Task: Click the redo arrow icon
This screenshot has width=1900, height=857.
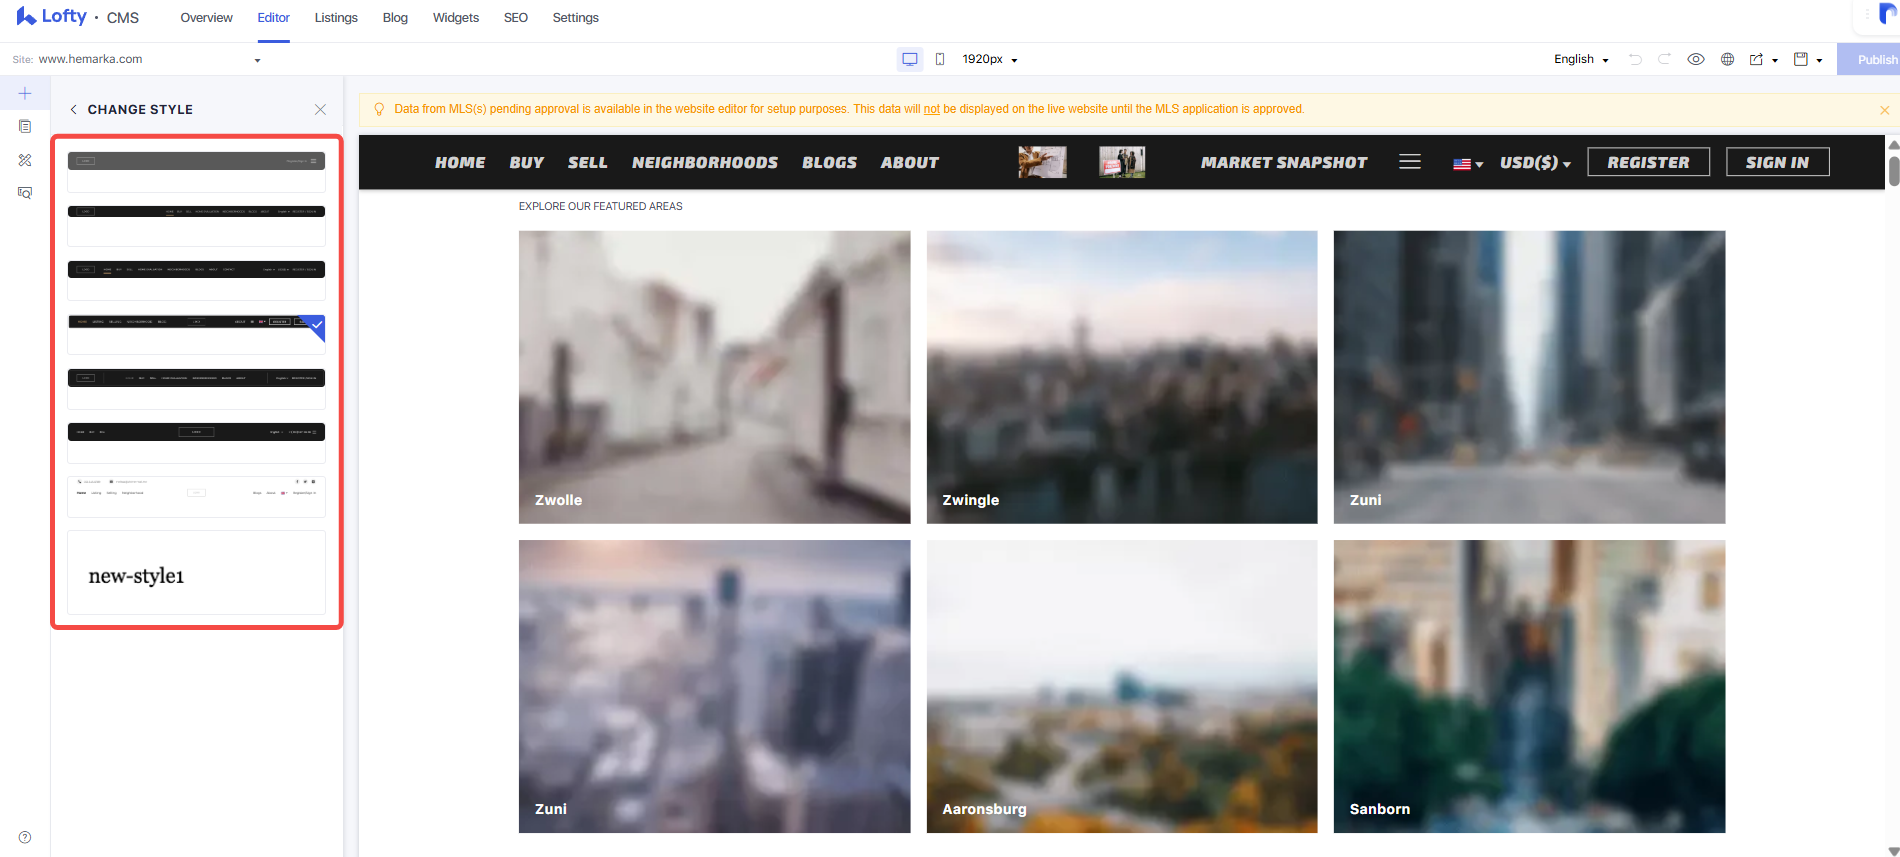Action: 1664,59
